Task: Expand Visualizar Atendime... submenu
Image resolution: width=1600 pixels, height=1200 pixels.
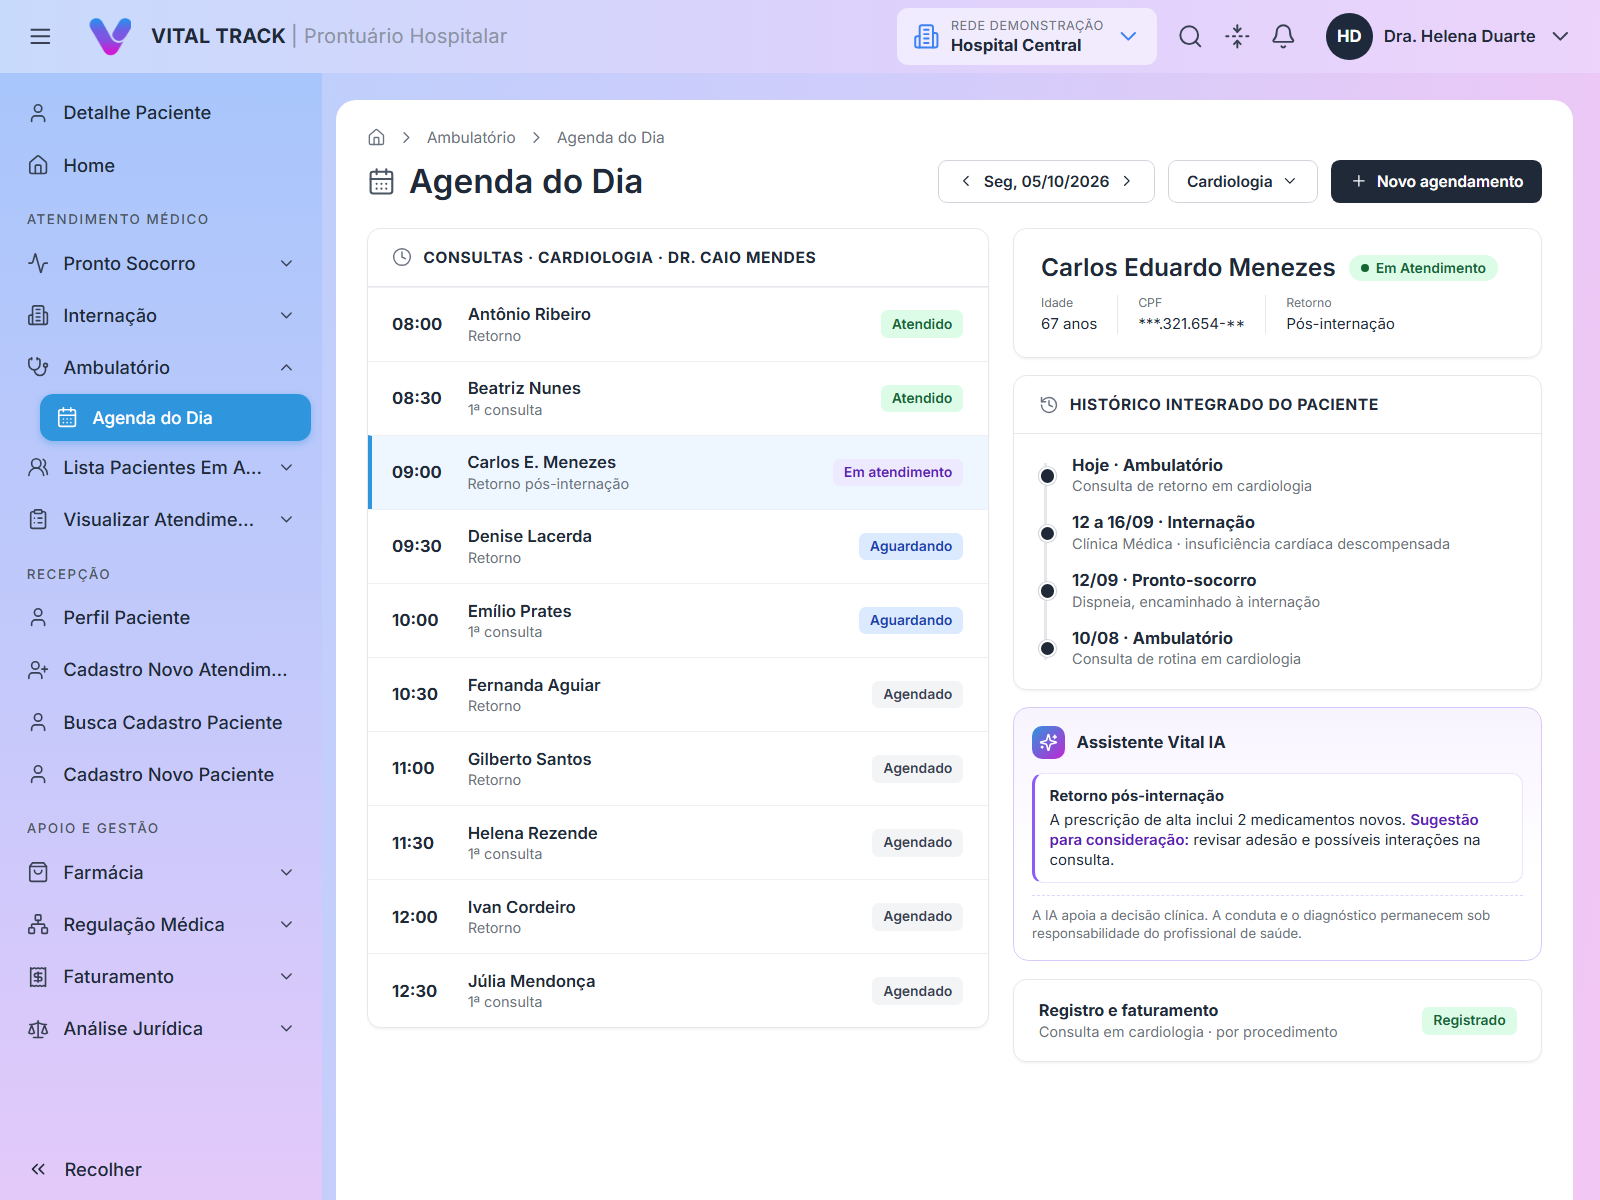Action: tap(287, 519)
